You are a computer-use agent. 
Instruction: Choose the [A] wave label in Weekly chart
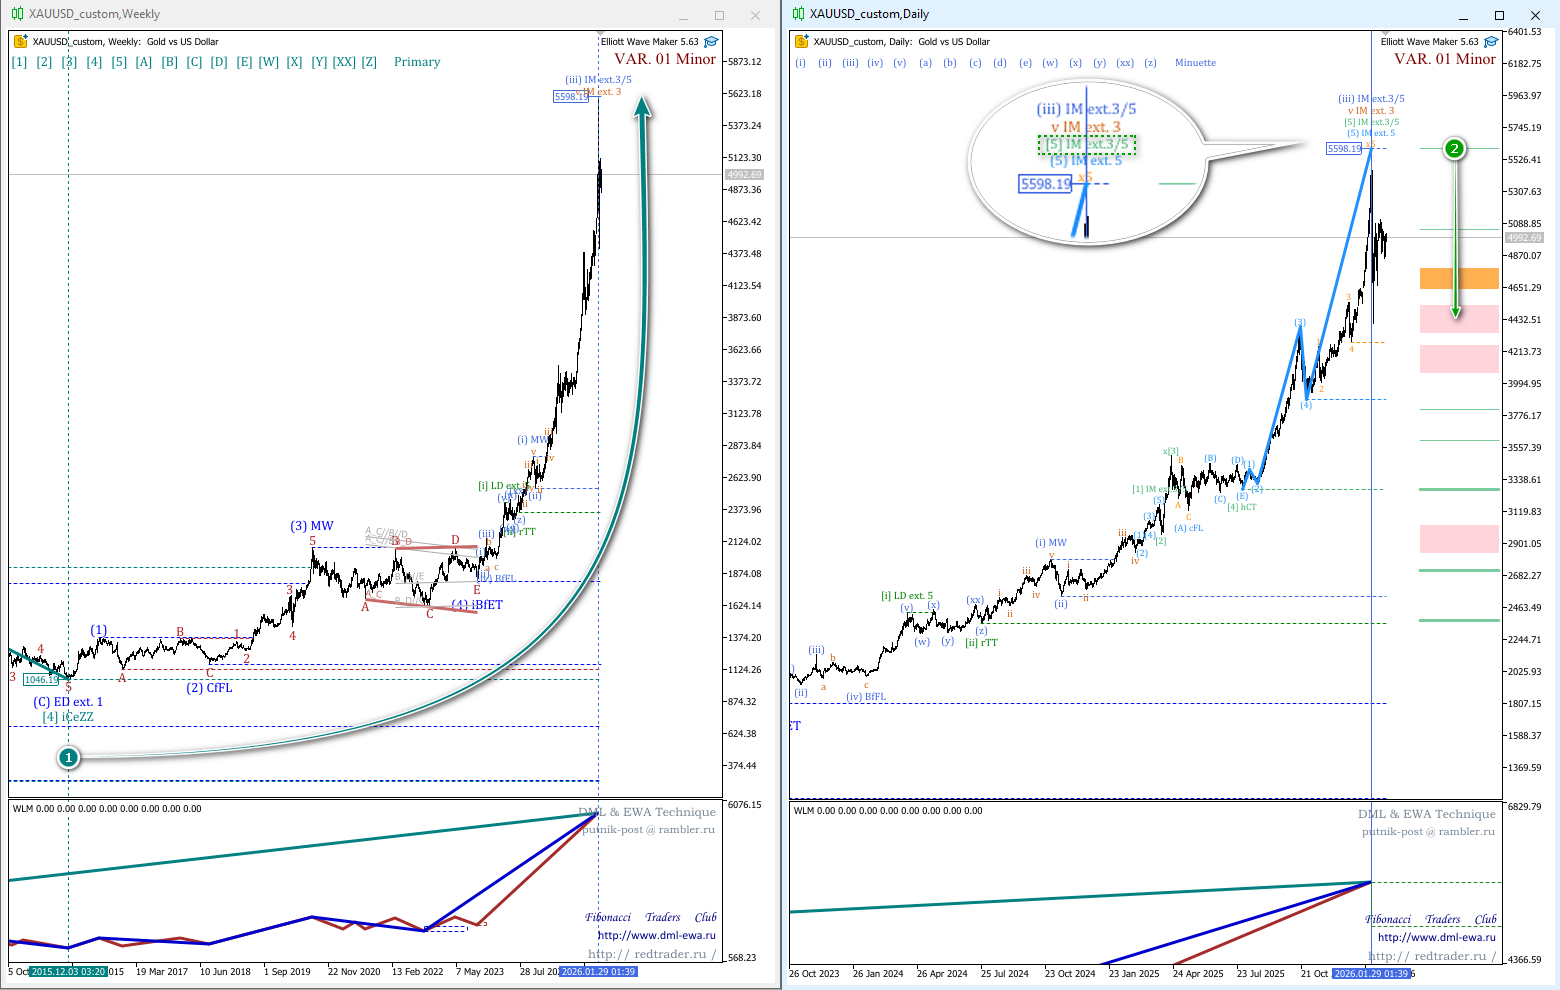[144, 62]
